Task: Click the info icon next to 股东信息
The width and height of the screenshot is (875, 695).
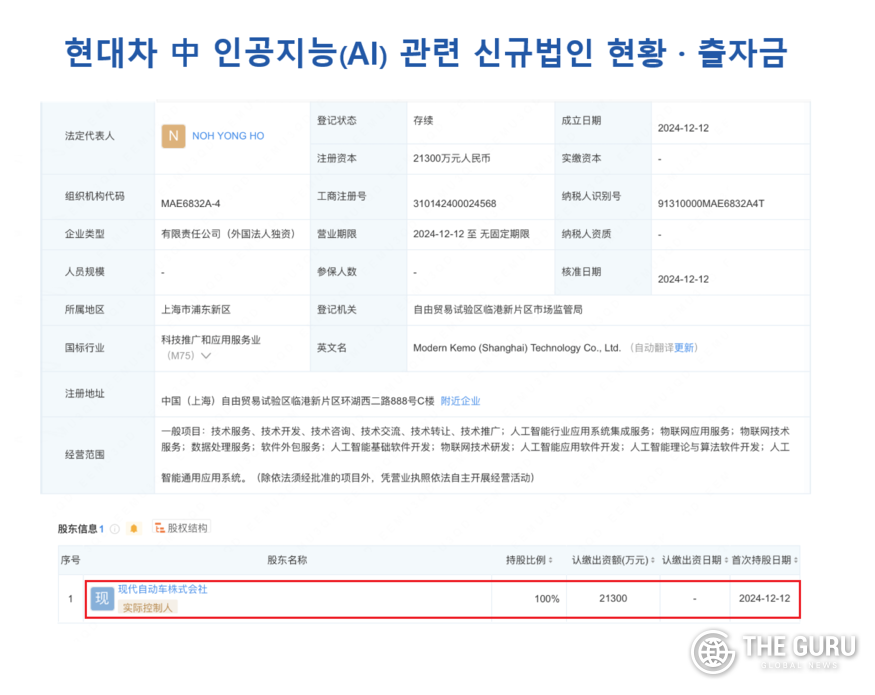Action: pos(115,529)
